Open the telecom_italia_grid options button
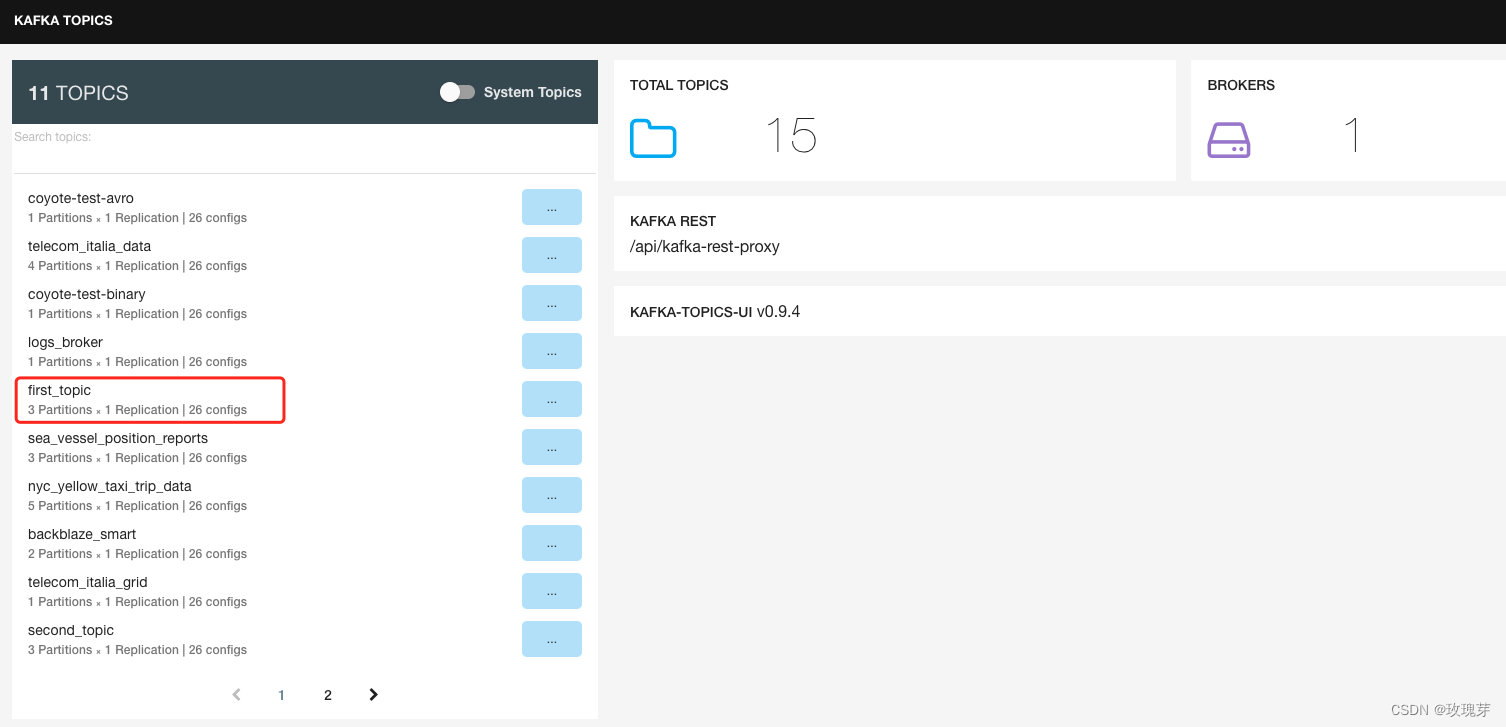Viewport: 1506px width, 727px height. click(x=552, y=591)
